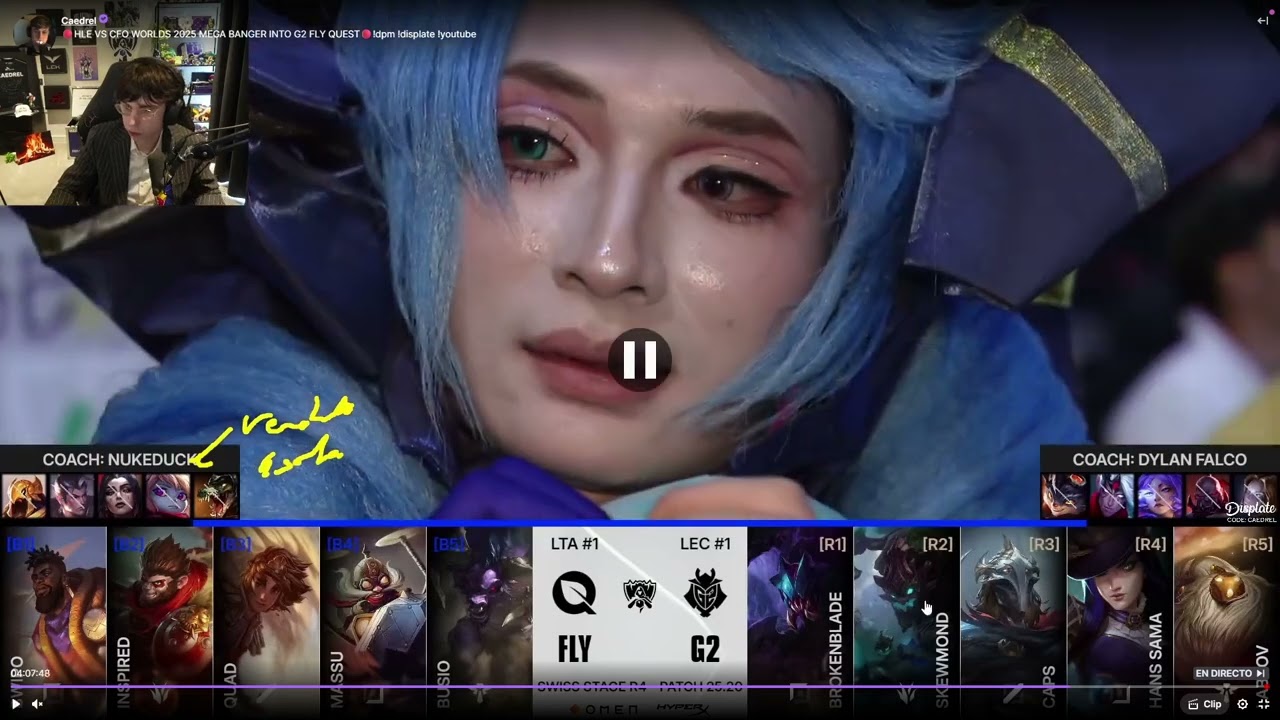Click the 'INSPIRED' player name
This screenshot has width=1280, height=720.
(124, 673)
